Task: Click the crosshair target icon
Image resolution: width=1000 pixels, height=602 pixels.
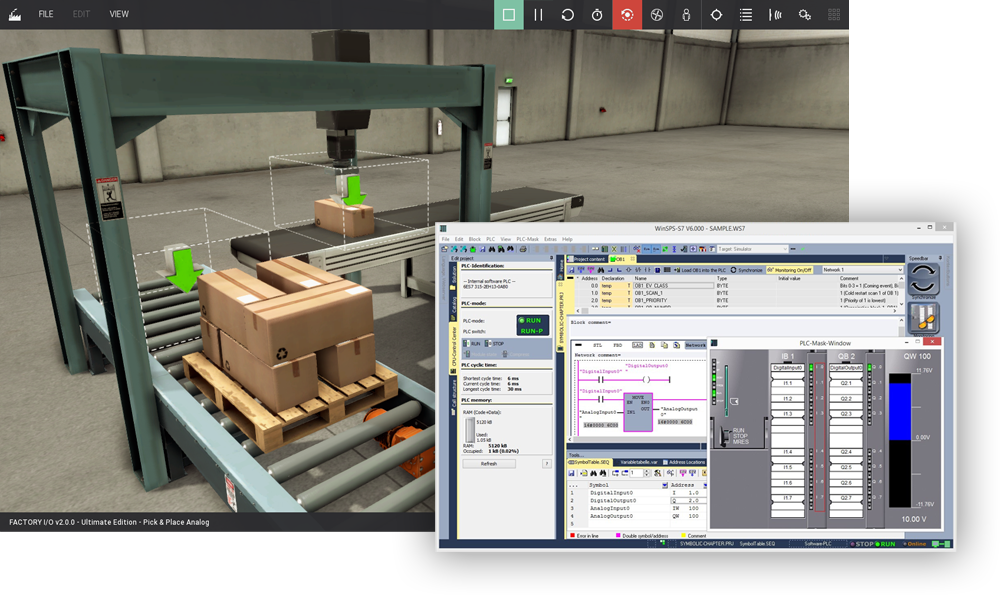Action: [716, 15]
